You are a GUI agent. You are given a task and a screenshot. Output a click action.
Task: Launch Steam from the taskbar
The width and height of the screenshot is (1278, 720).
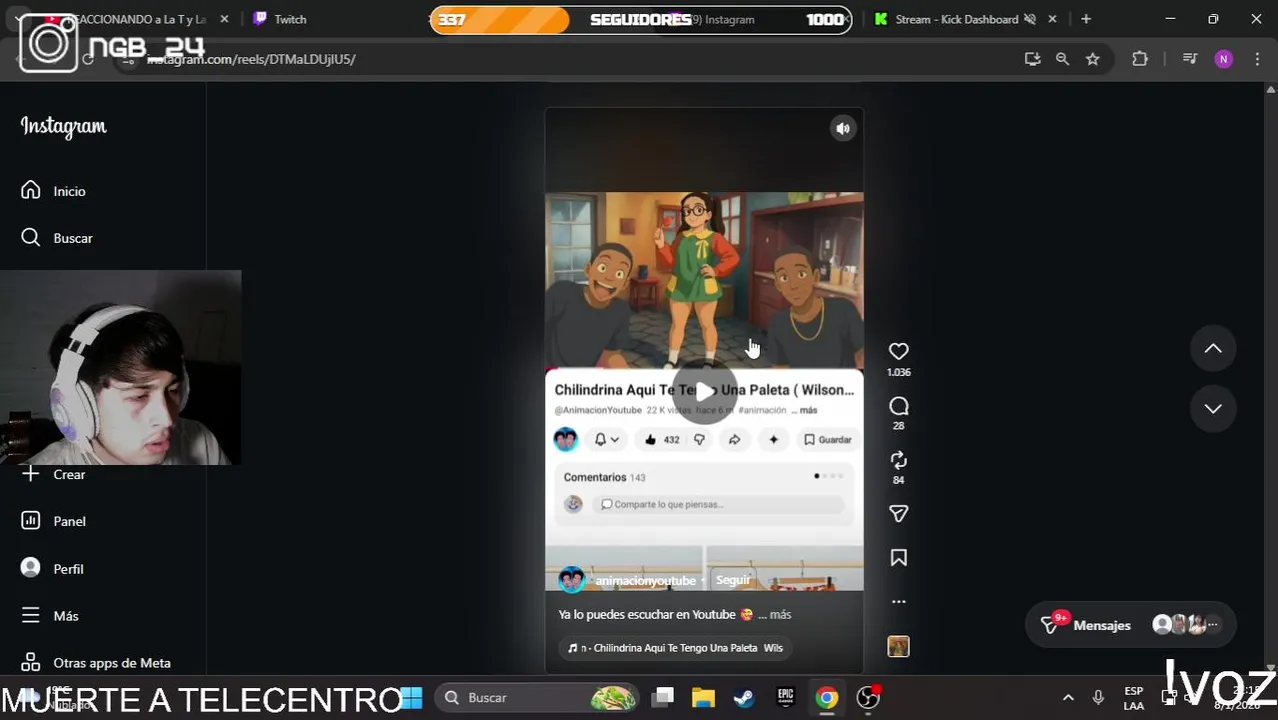pos(744,697)
